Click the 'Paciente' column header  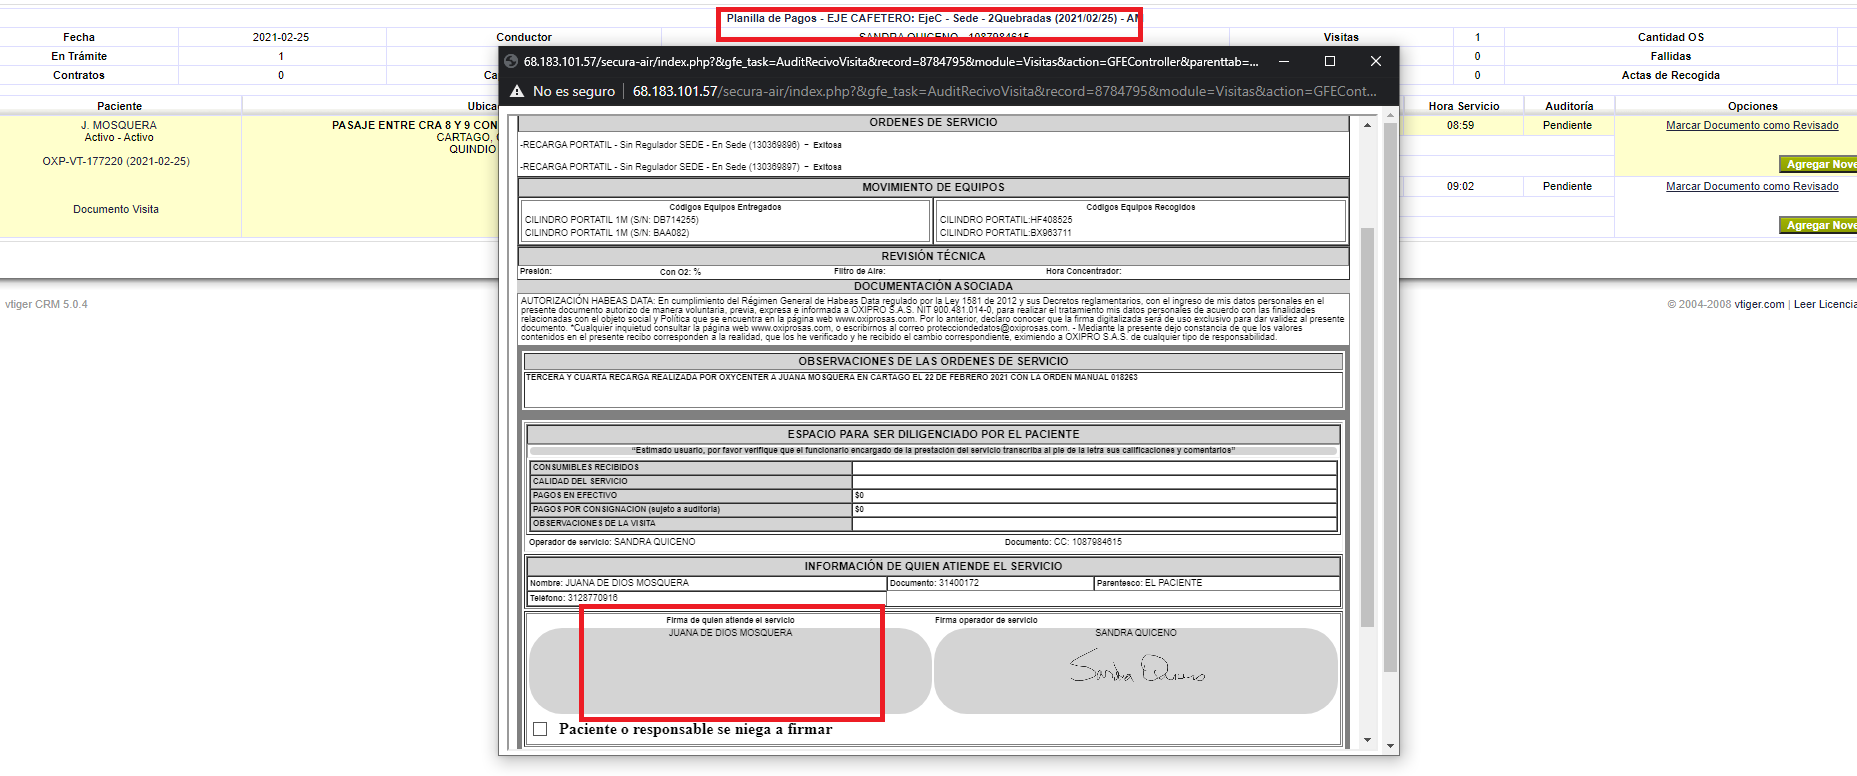coord(119,106)
